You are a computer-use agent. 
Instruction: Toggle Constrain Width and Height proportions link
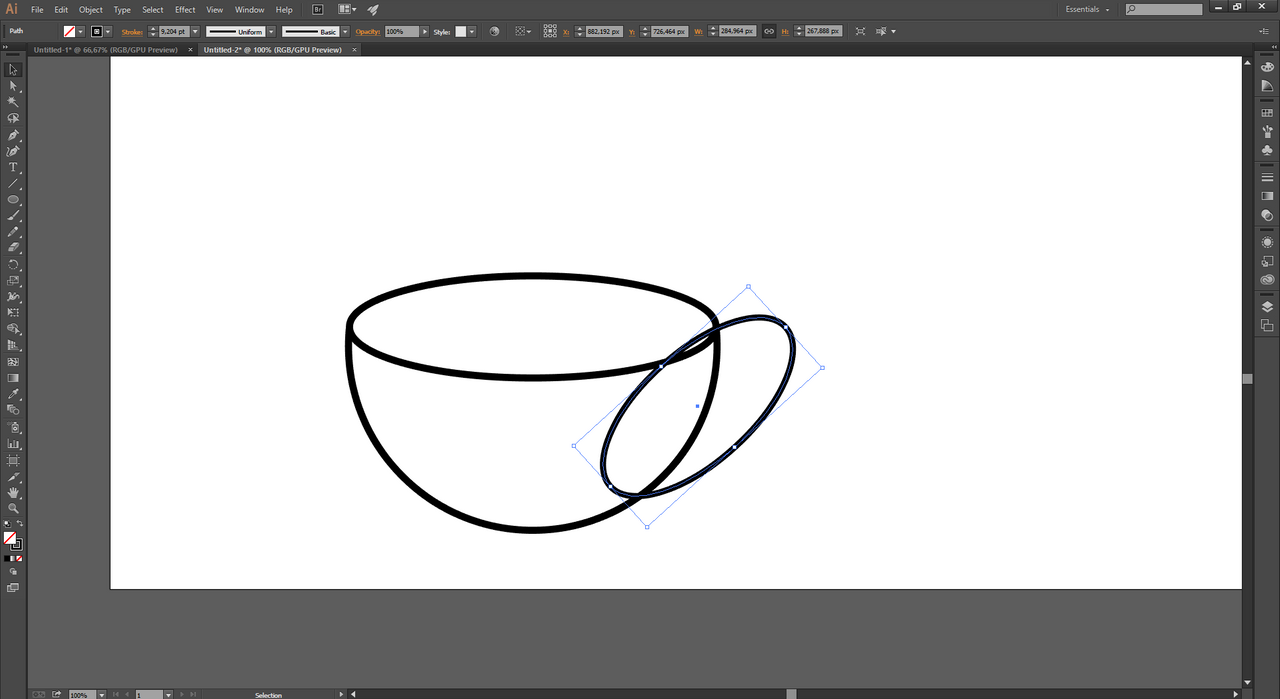click(x=768, y=31)
